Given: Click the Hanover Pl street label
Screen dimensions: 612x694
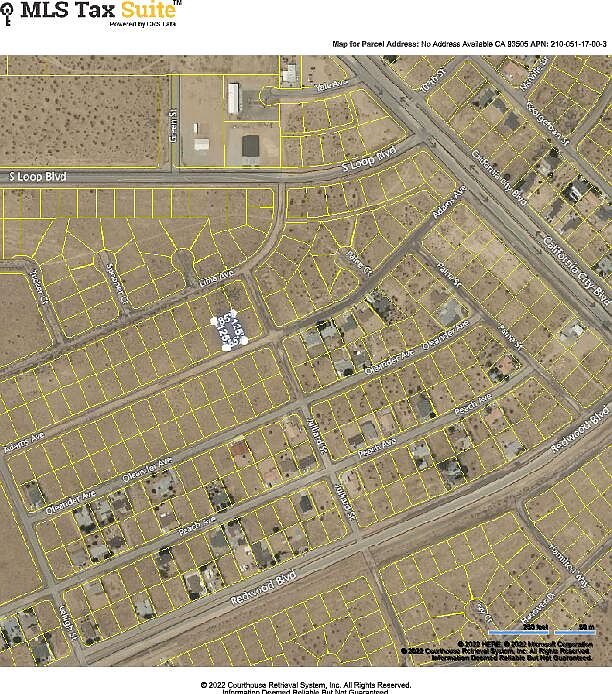Looking at the screenshot, I should coord(538,607).
